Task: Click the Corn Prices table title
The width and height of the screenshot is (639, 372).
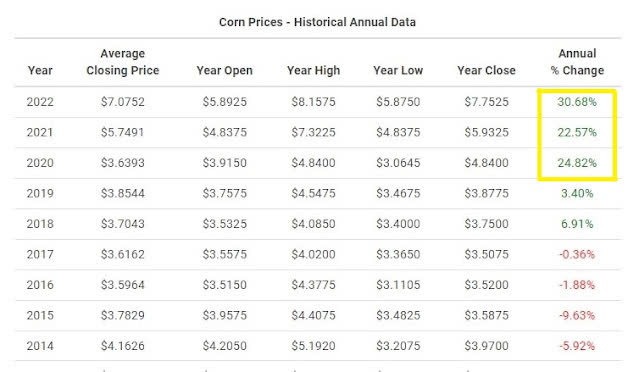Action: (317, 22)
